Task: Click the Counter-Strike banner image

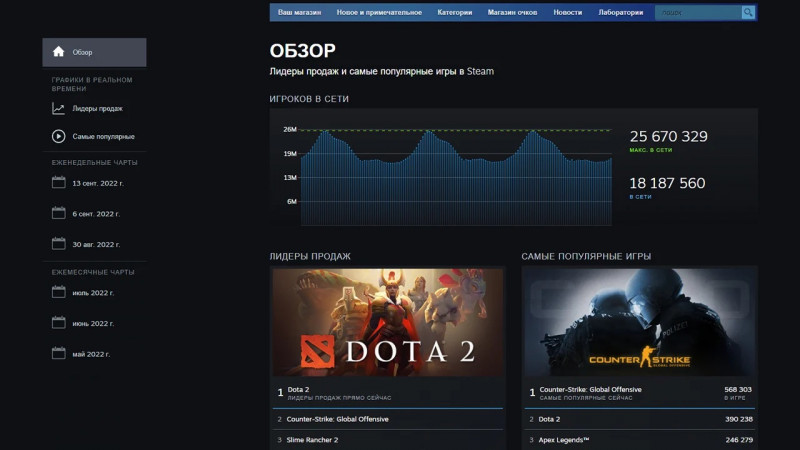Action: (x=639, y=322)
